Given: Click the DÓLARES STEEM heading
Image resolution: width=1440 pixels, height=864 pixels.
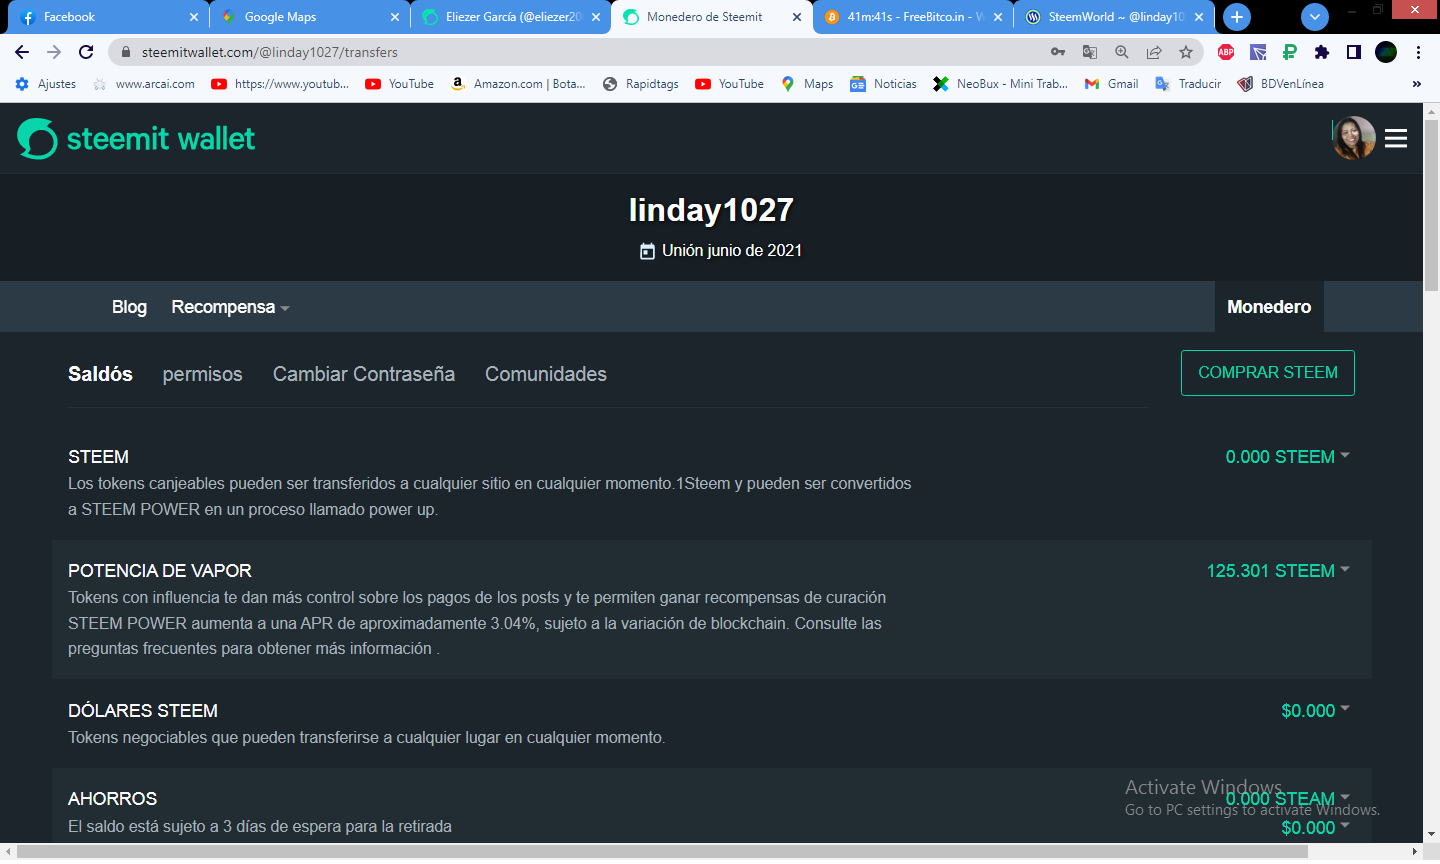Looking at the screenshot, I should (143, 711).
